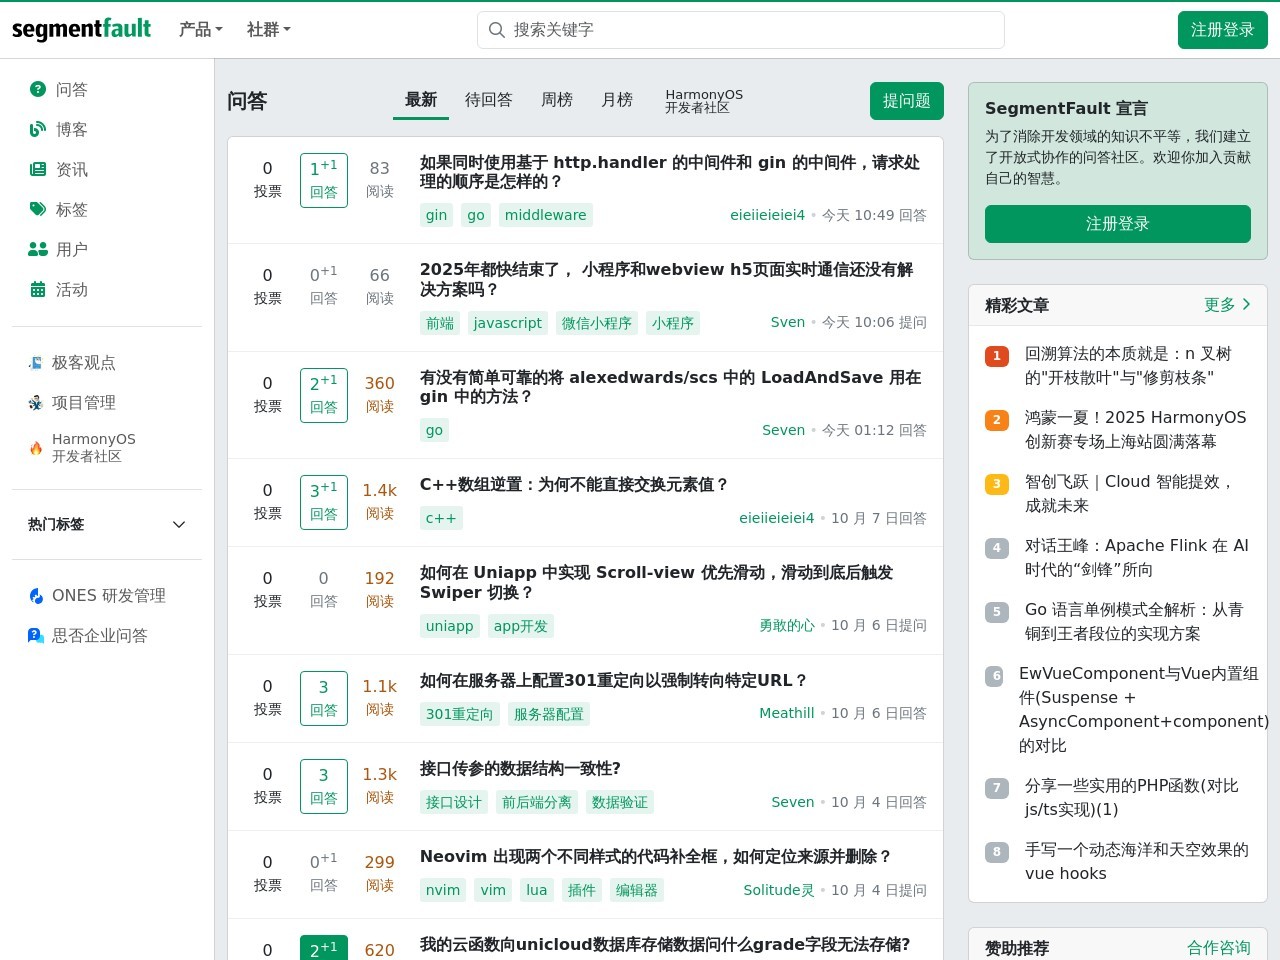Image resolution: width=1280 pixels, height=960 pixels.
Task: Open the C++数组逆置 question title
Action: 574,484
